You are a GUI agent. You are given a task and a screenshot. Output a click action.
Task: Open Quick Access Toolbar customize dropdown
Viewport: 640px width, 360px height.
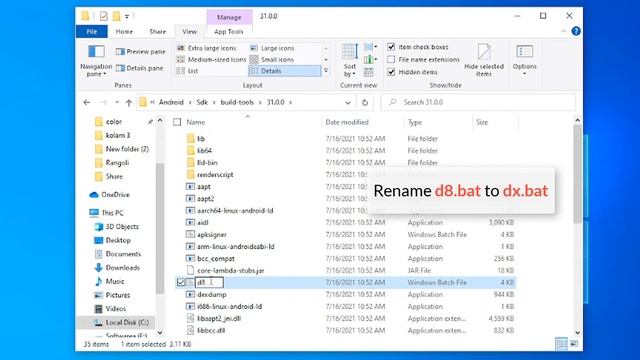coord(127,17)
